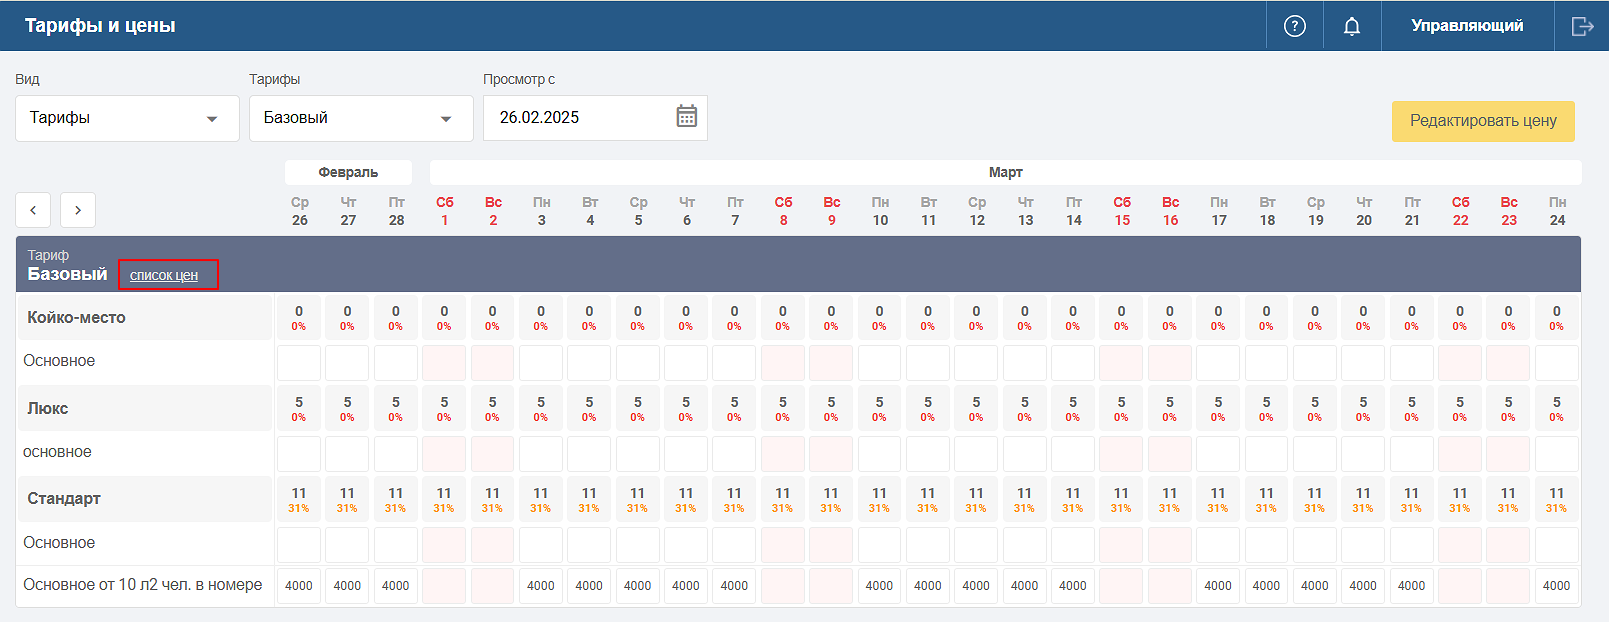The height and width of the screenshot is (622, 1609).
Task: Click the Редактировать цену button
Action: 1483,121
